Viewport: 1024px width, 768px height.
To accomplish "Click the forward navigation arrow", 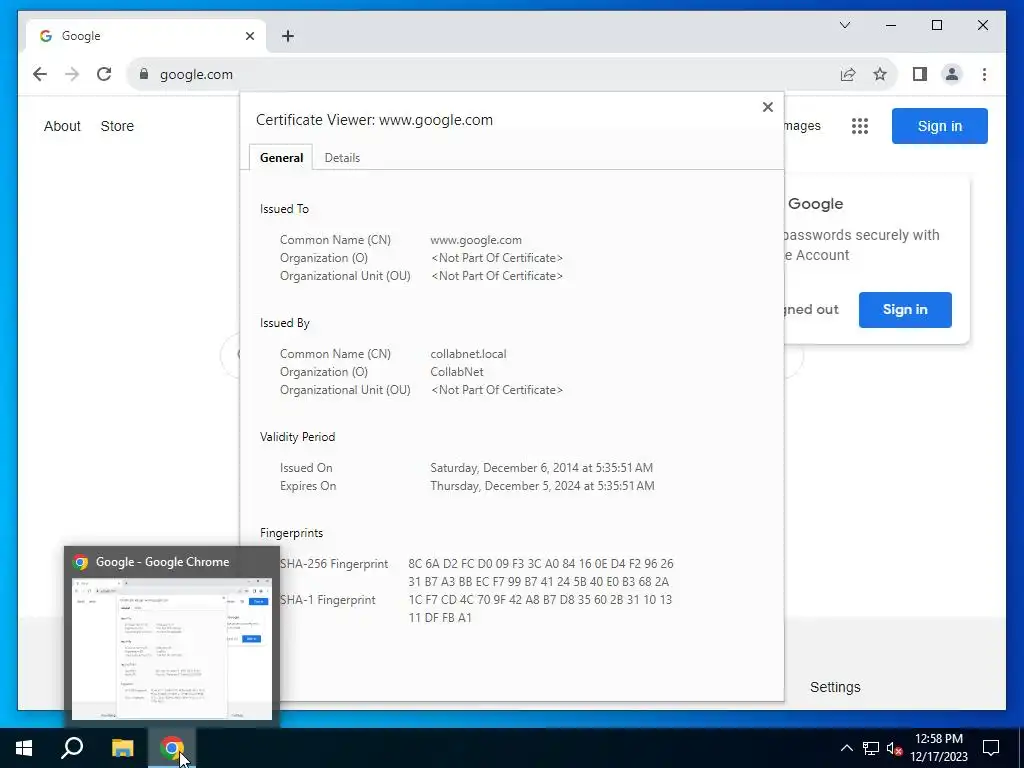I will [72, 74].
